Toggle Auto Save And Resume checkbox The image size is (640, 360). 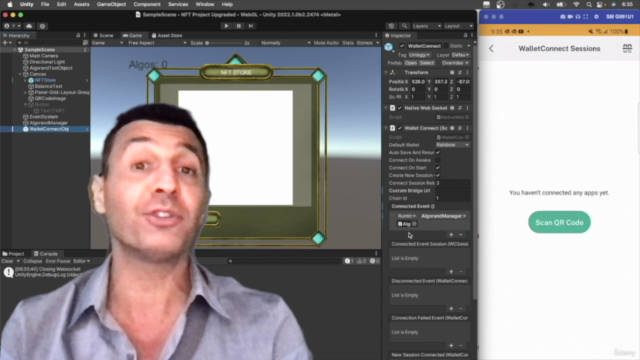(438, 153)
